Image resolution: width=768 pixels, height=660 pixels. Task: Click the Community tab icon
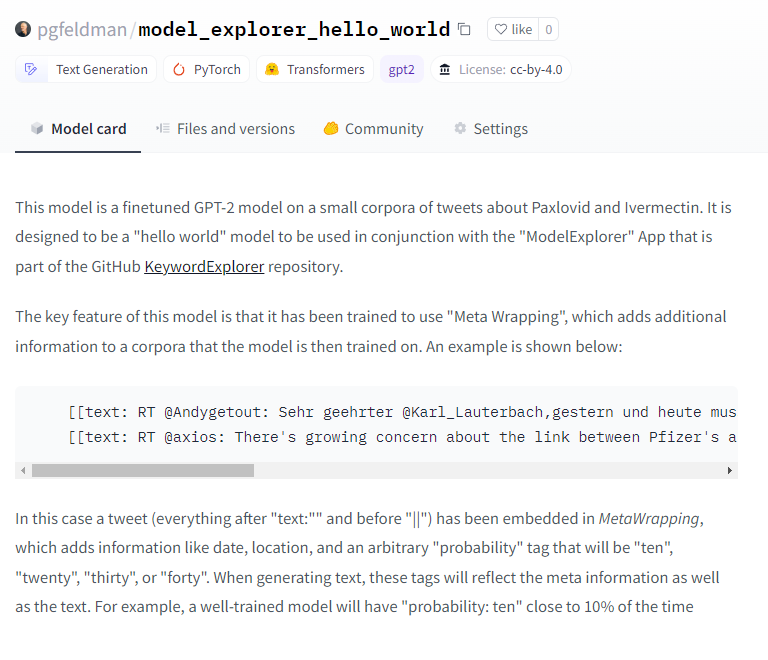click(331, 128)
